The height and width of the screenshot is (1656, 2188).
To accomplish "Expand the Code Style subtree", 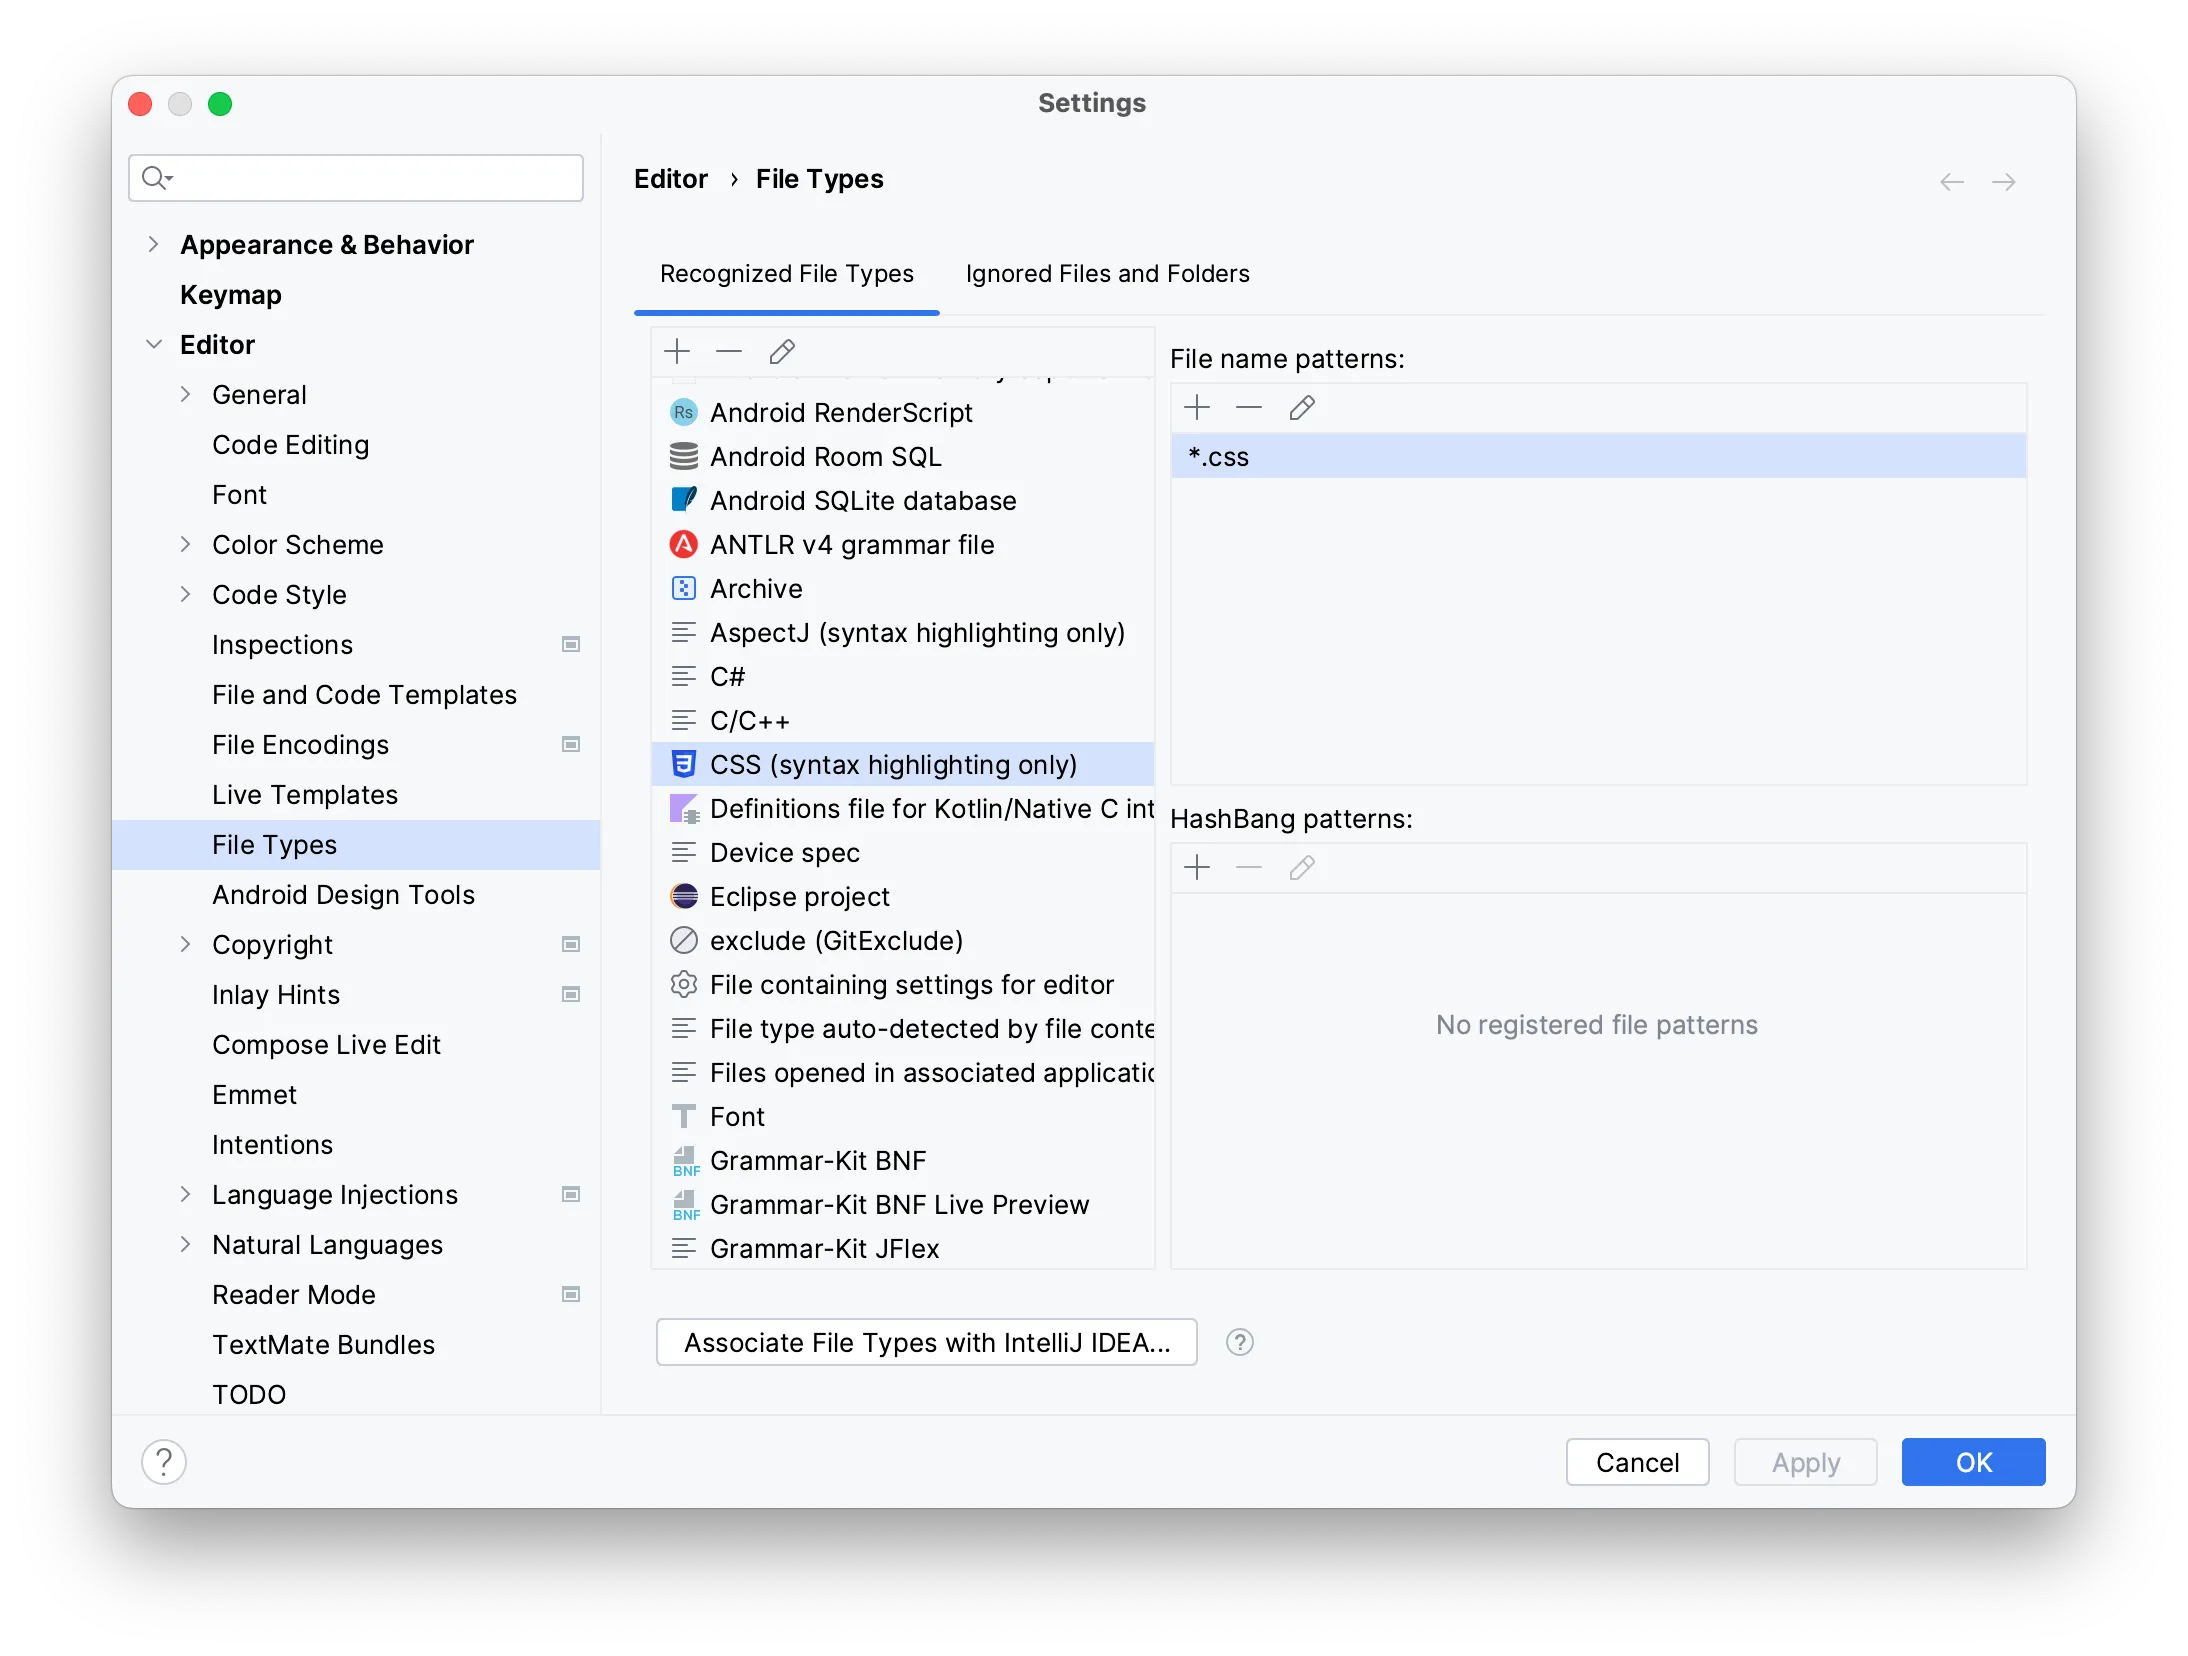I will click(185, 595).
